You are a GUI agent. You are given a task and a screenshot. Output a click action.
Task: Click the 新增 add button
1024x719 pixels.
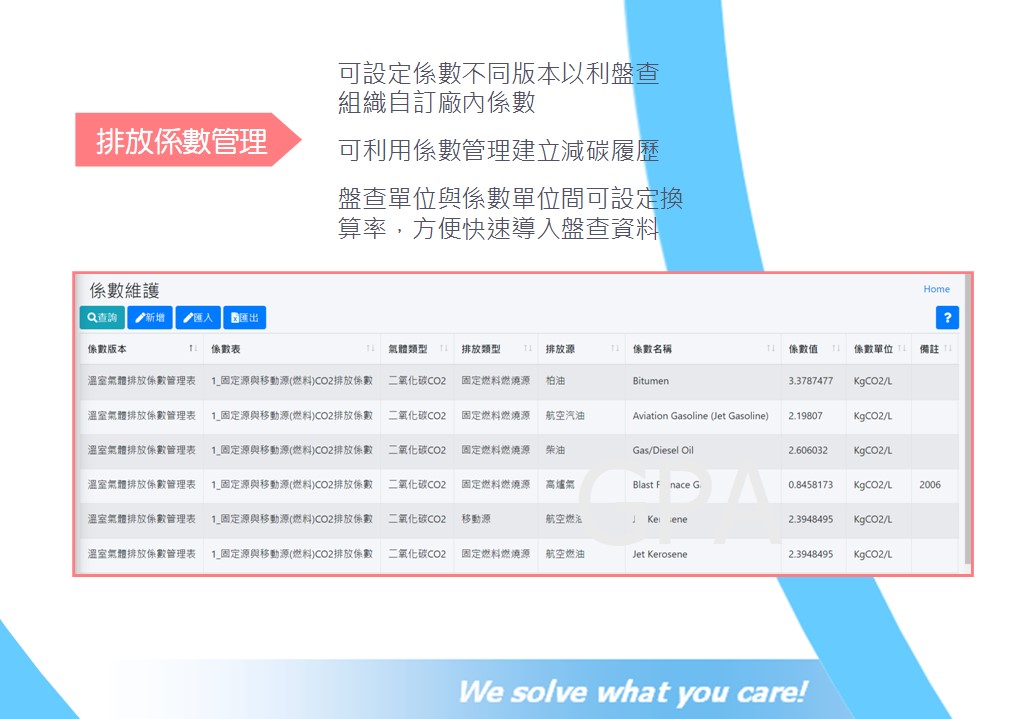coord(150,318)
